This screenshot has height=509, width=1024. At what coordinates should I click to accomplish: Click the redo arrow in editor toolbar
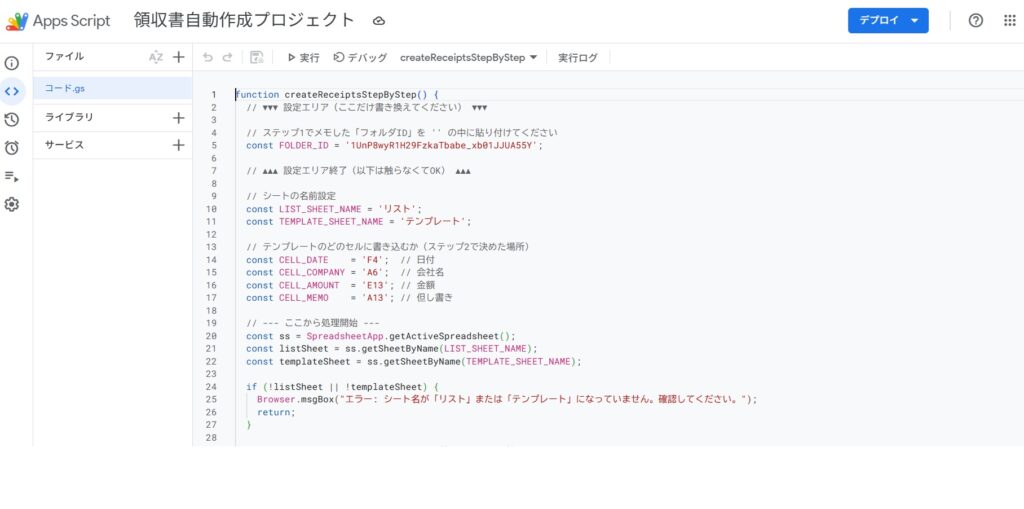pos(228,58)
